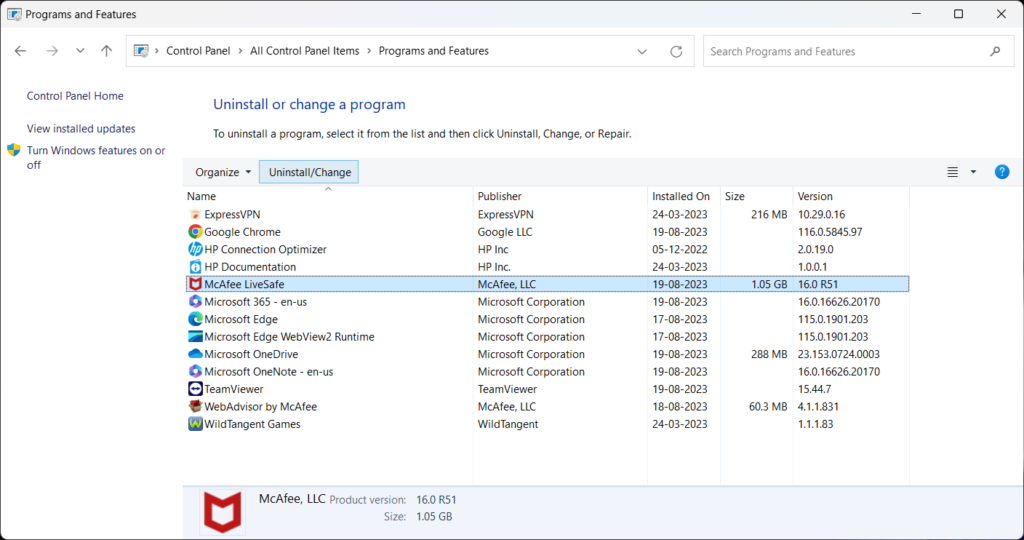
Task: Expand the chevron after All Control Panel Items
Action: click(x=369, y=51)
